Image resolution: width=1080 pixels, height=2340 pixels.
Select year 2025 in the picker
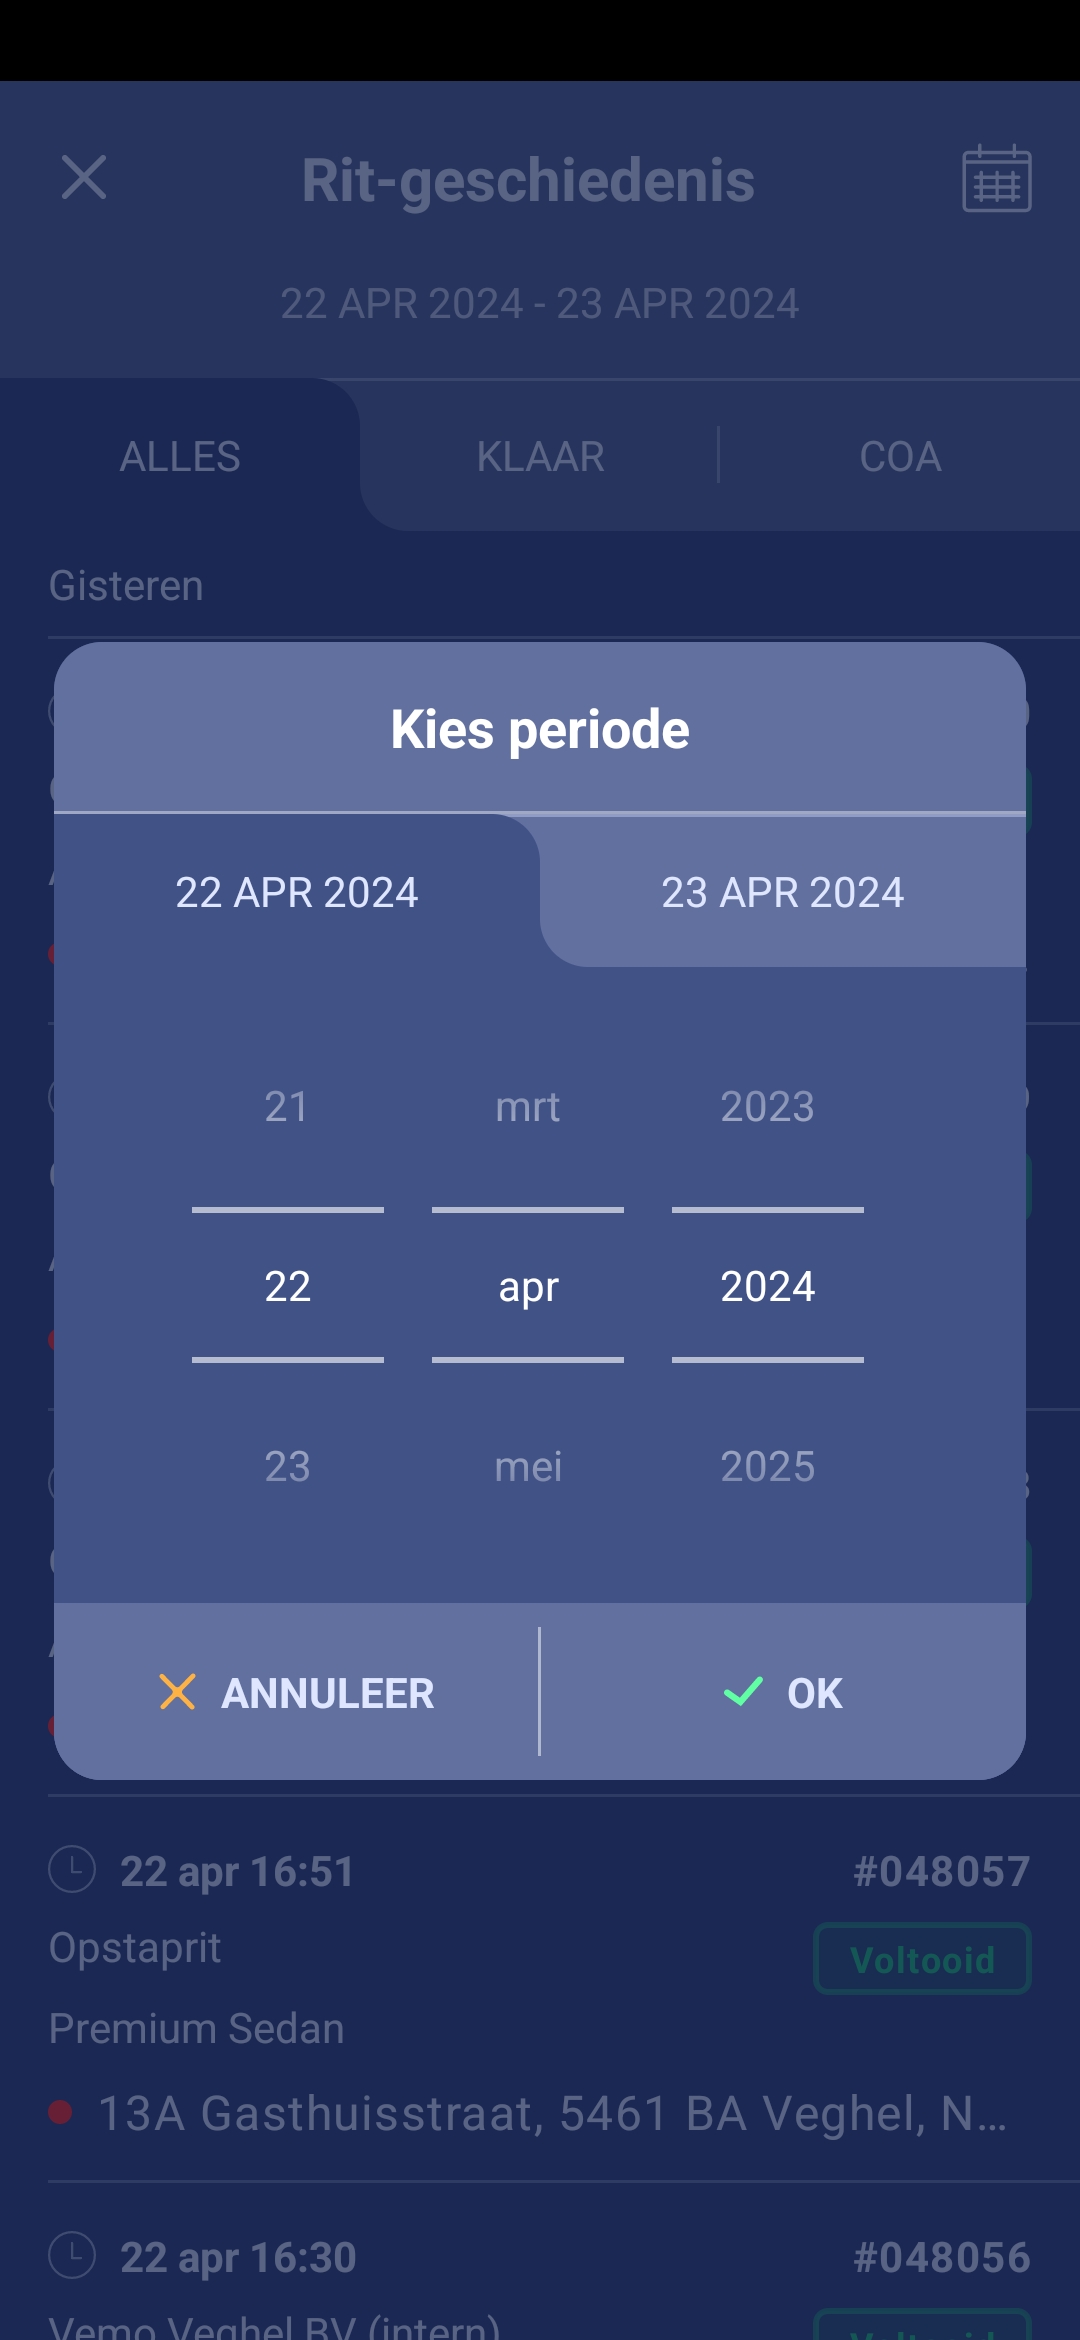point(767,1467)
